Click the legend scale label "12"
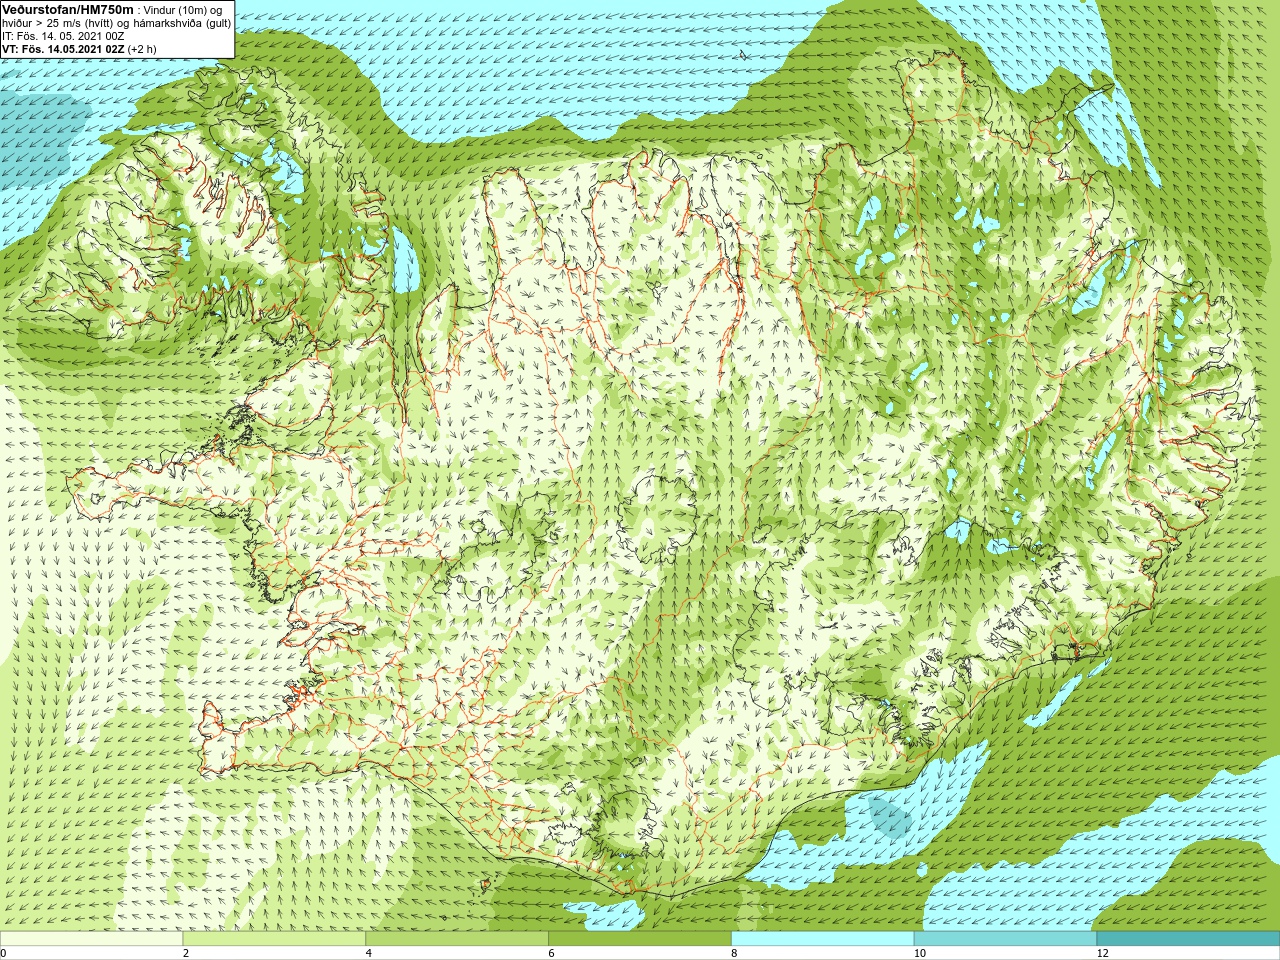Viewport: 1280px width, 960px height. tap(1102, 953)
